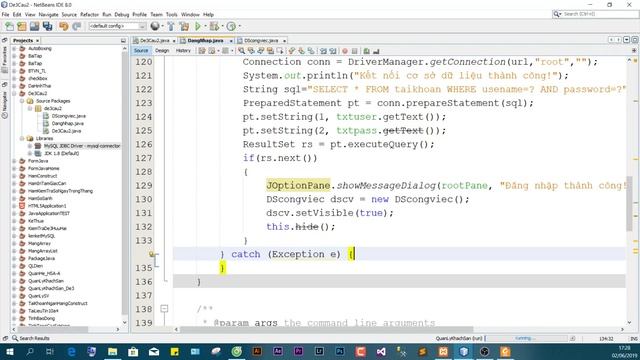Collapse the code fold at line 138

click(x=164, y=309)
